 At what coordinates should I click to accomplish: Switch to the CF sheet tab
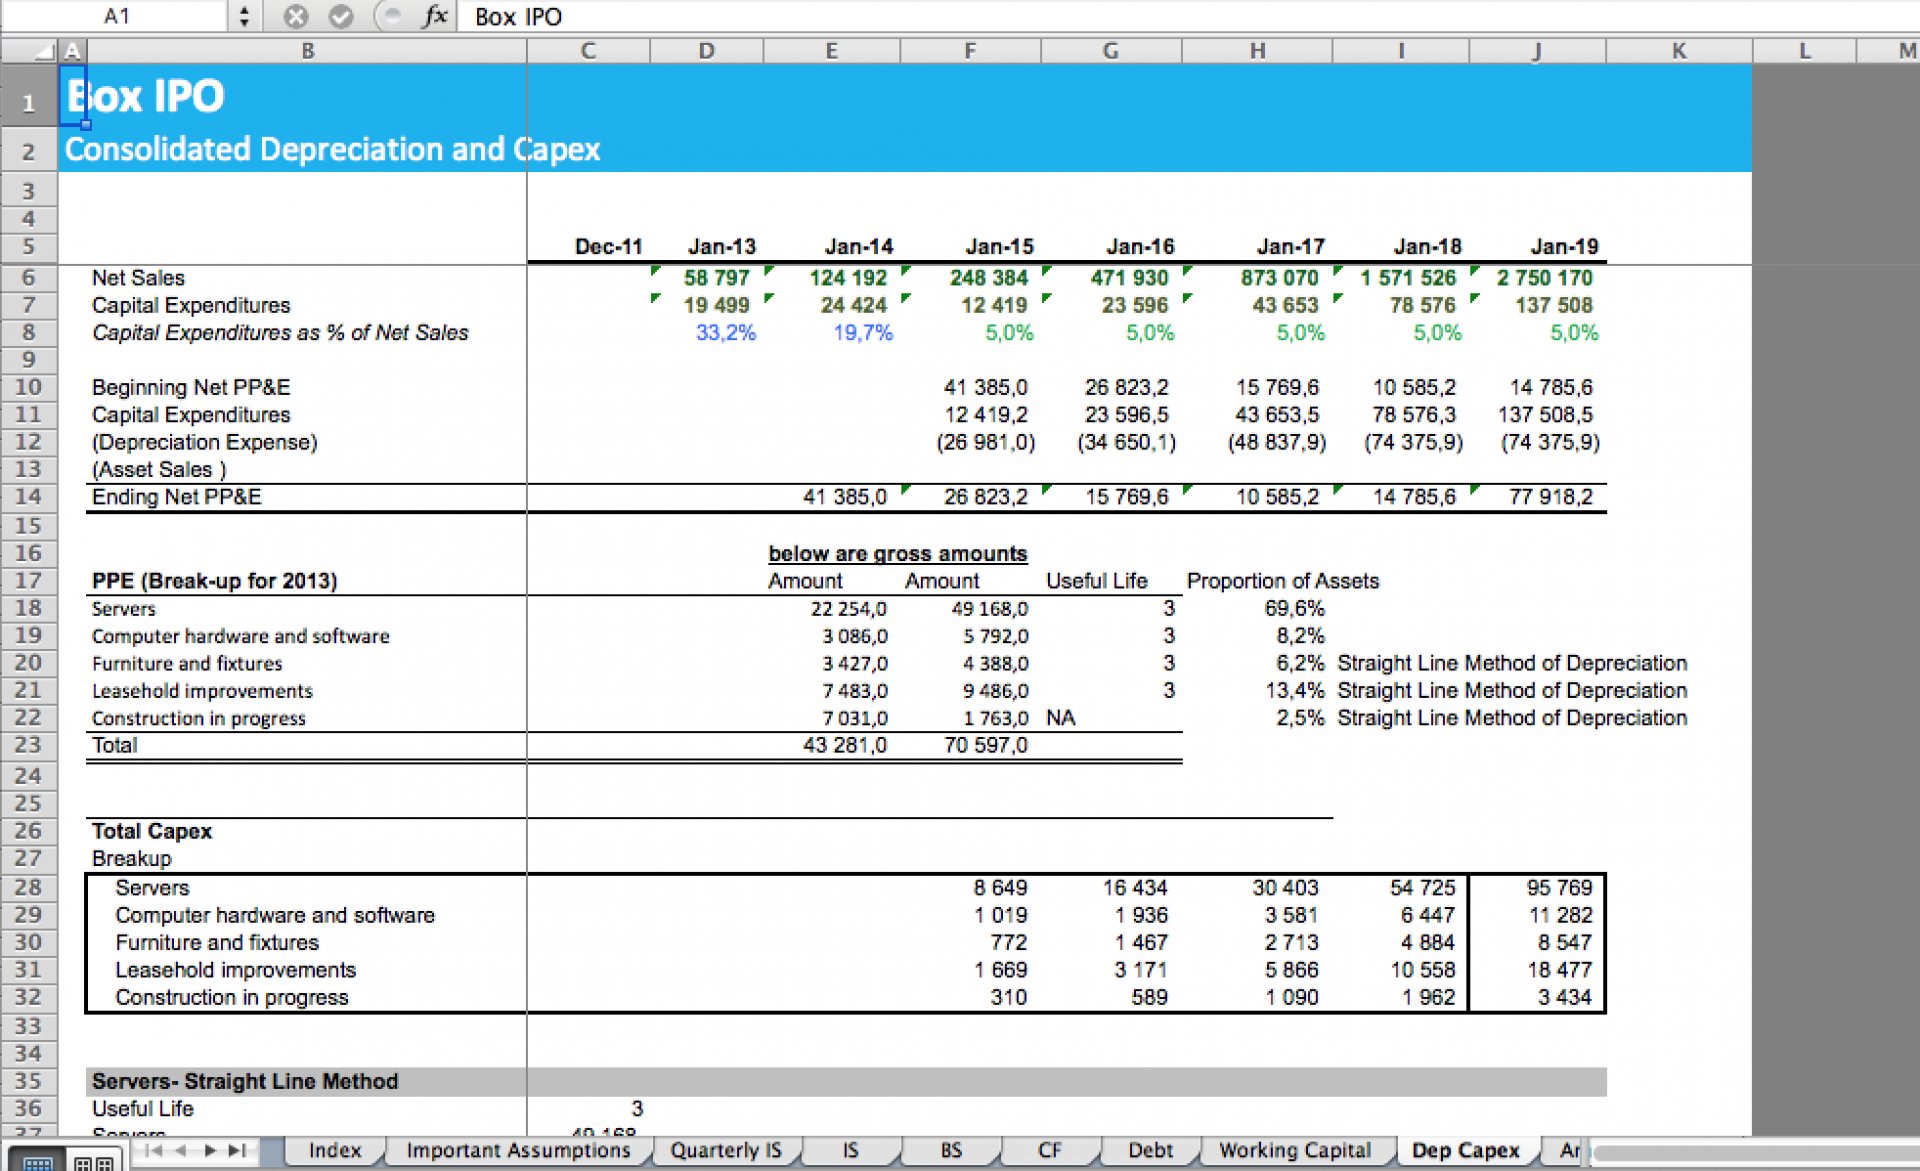click(x=1049, y=1151)
